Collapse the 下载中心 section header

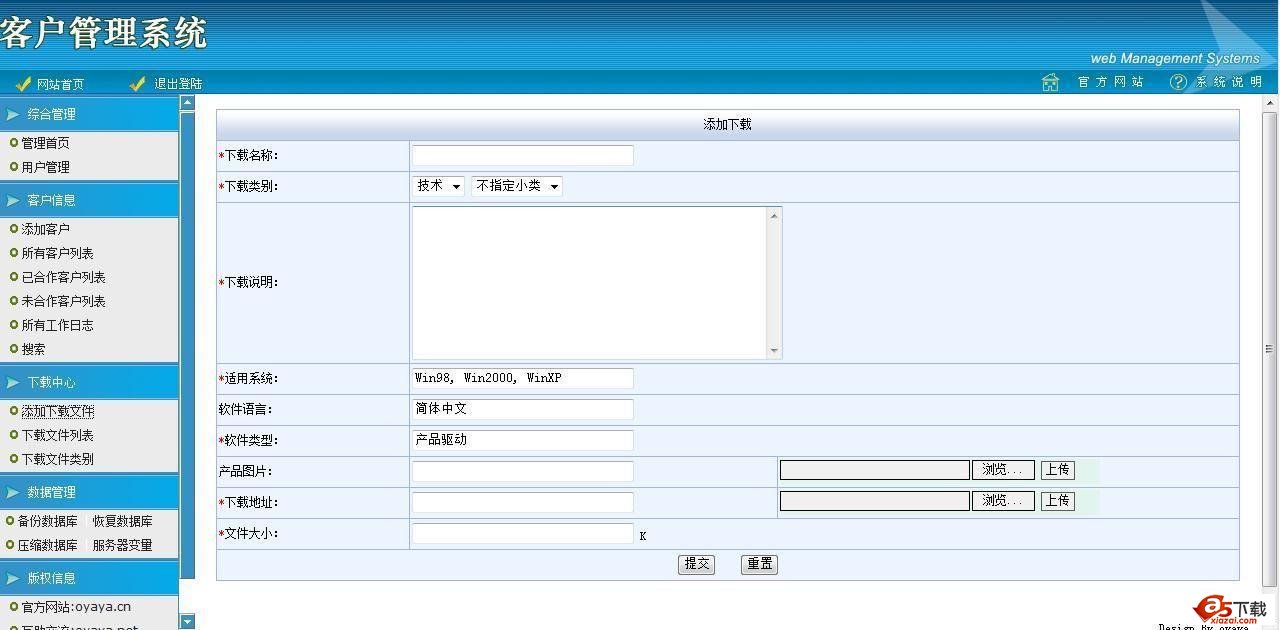[89, 382]
